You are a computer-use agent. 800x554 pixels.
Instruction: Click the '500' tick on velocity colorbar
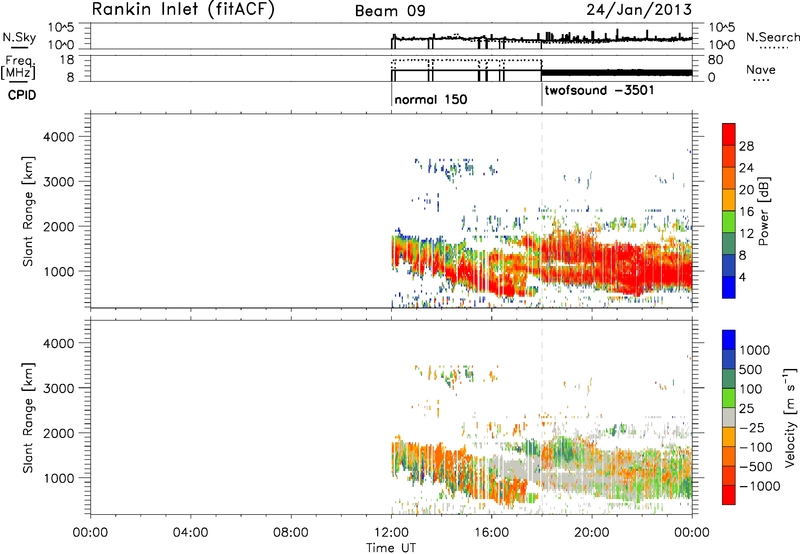click(x=752, y=369)
